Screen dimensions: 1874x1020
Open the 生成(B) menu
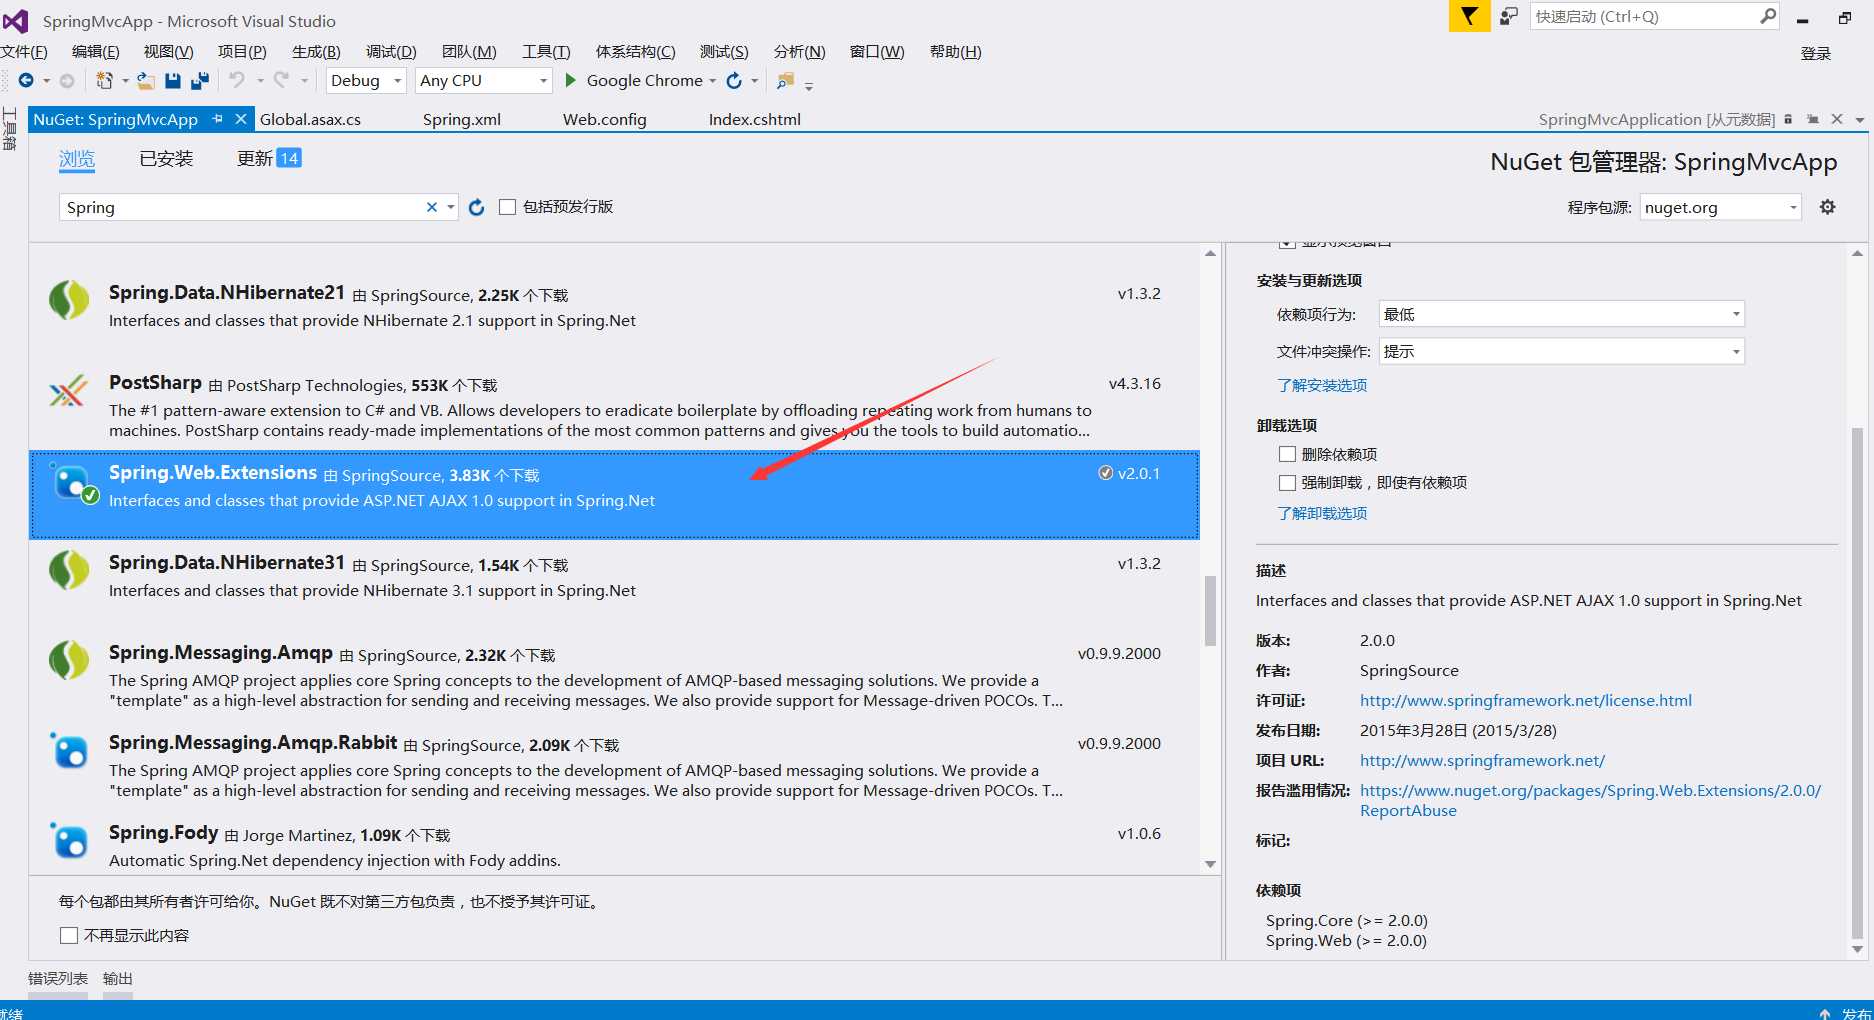pyautogui.click(x=316, y=52)
